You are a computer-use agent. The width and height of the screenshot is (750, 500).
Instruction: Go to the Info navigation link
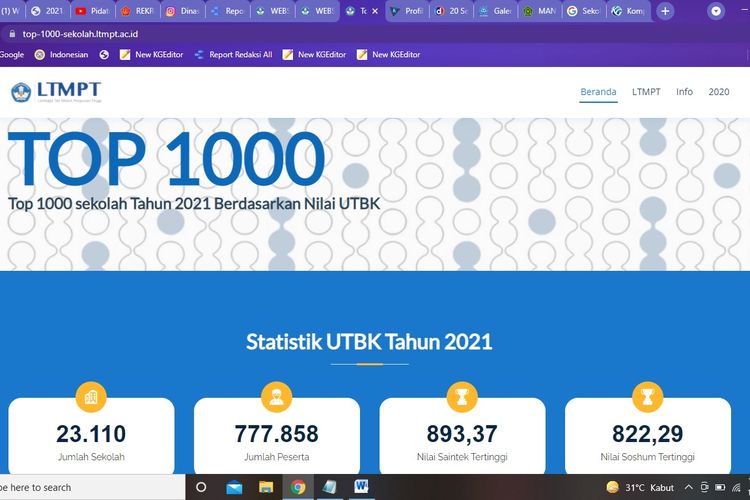684,92
